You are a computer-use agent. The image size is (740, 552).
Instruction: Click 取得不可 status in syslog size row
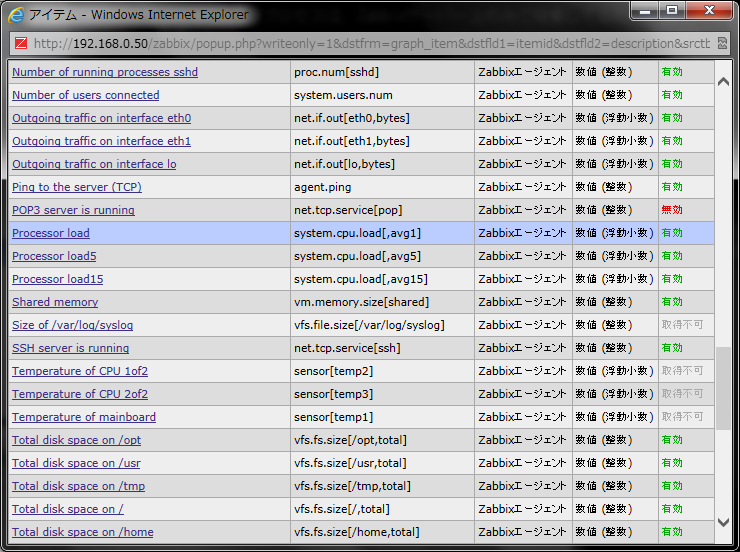click(682, 325)
